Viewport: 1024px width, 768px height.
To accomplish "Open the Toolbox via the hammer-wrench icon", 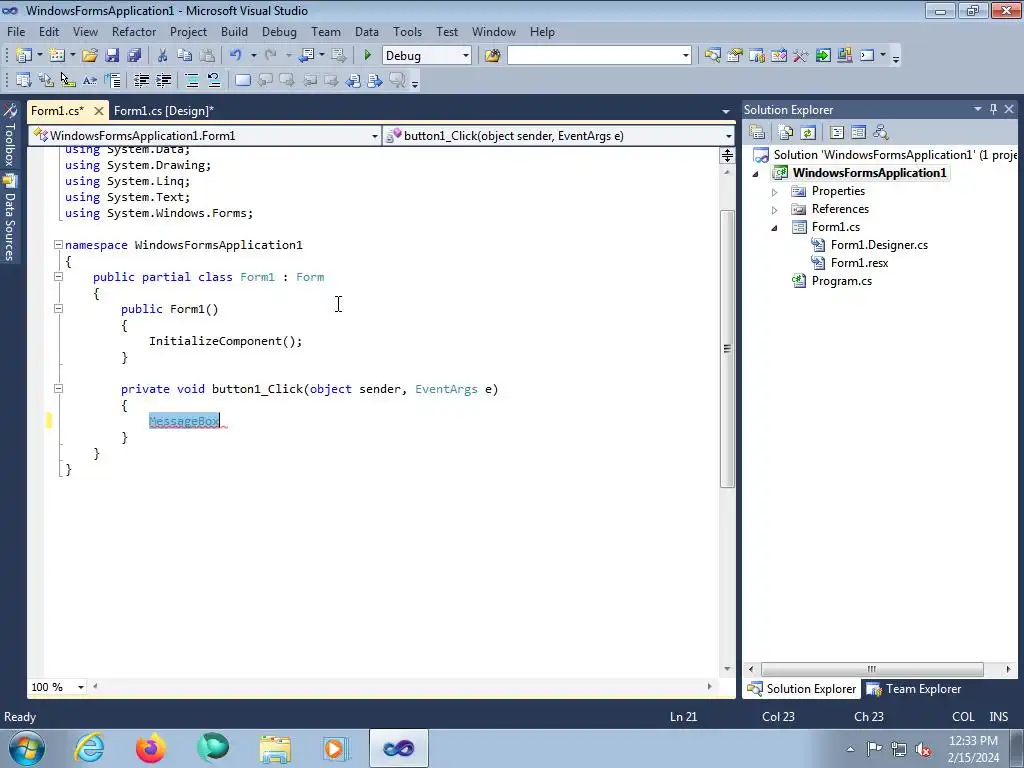I will point(801,56).
